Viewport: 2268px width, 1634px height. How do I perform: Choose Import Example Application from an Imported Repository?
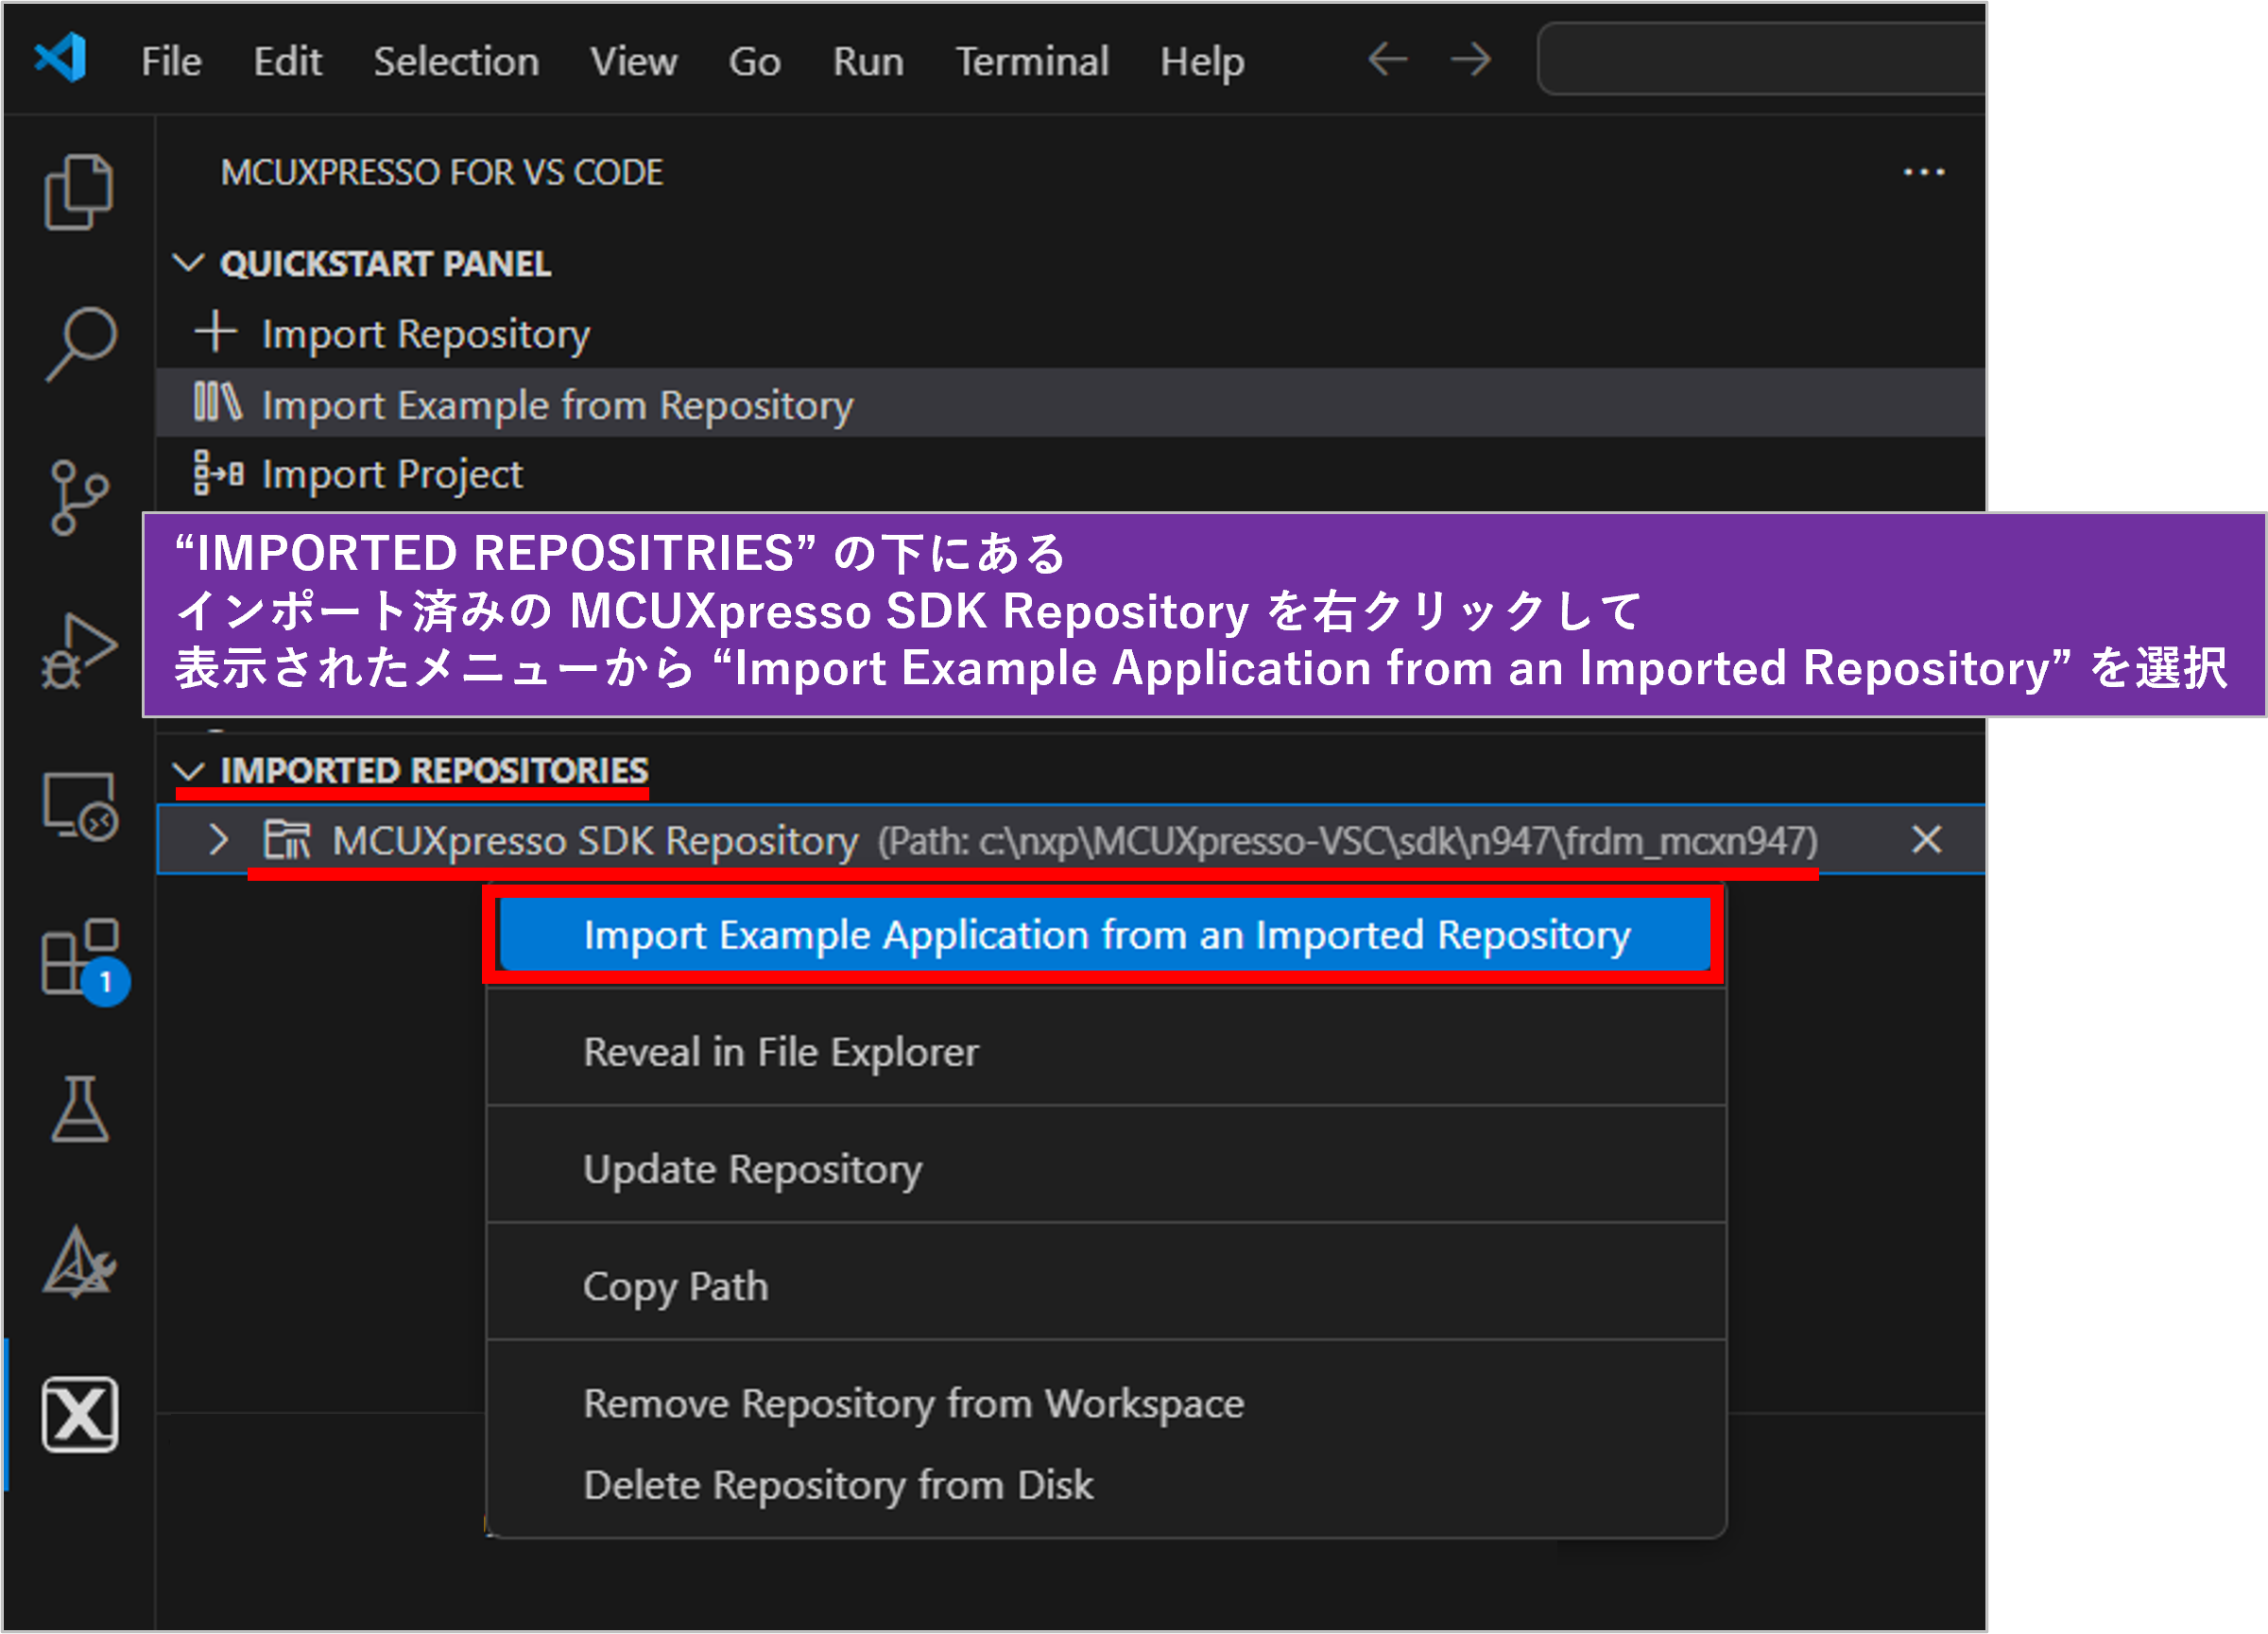(x=1105, y=935)
